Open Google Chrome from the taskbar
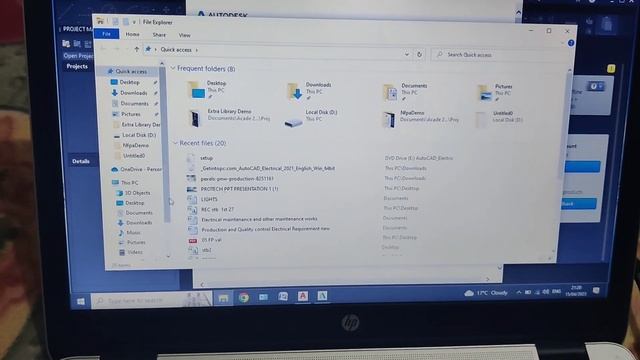This screenshot has height=360, width=640. point(244,298)
